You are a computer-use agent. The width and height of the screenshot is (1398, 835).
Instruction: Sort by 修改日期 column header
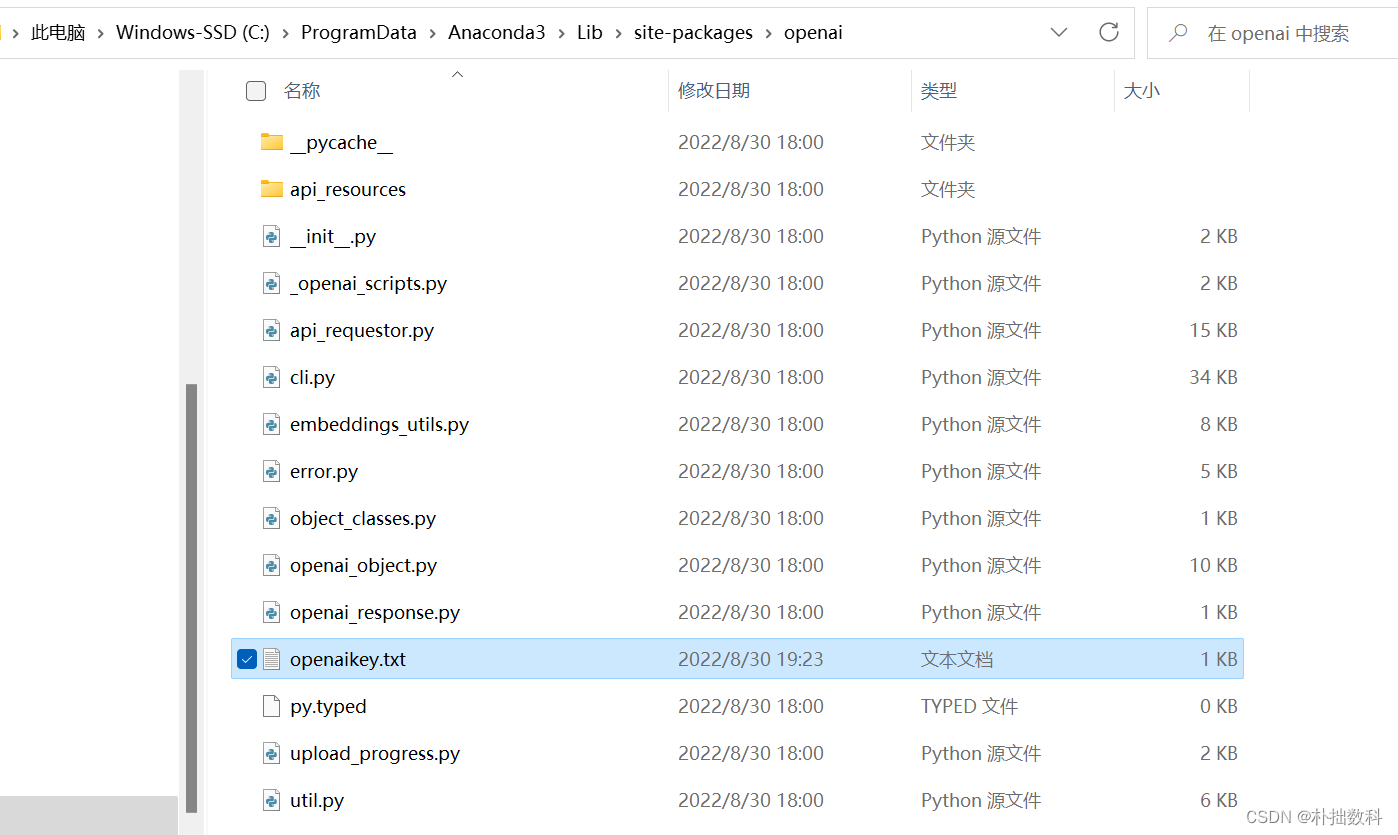point(714,91)
